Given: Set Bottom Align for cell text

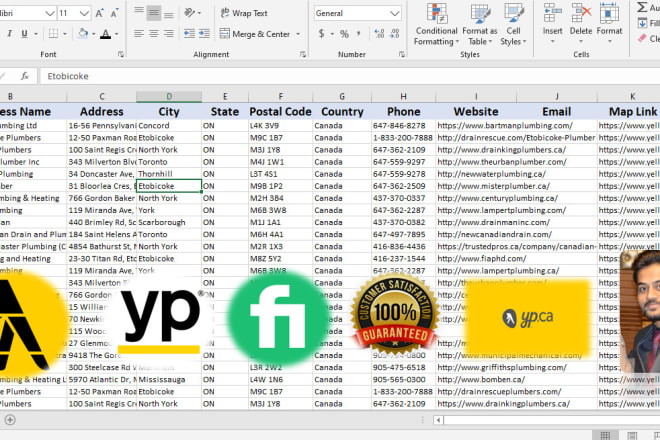Looking at the screenshot, I should point(169,13).
